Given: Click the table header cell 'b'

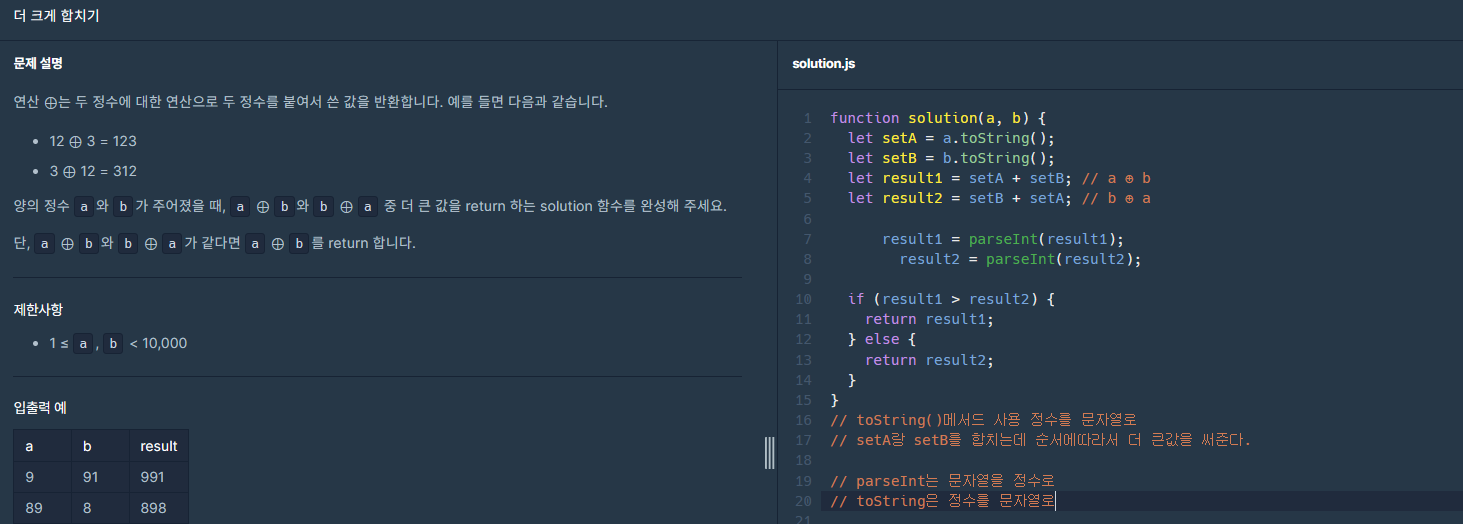Looking at the screenshot, I should [101, 446].
